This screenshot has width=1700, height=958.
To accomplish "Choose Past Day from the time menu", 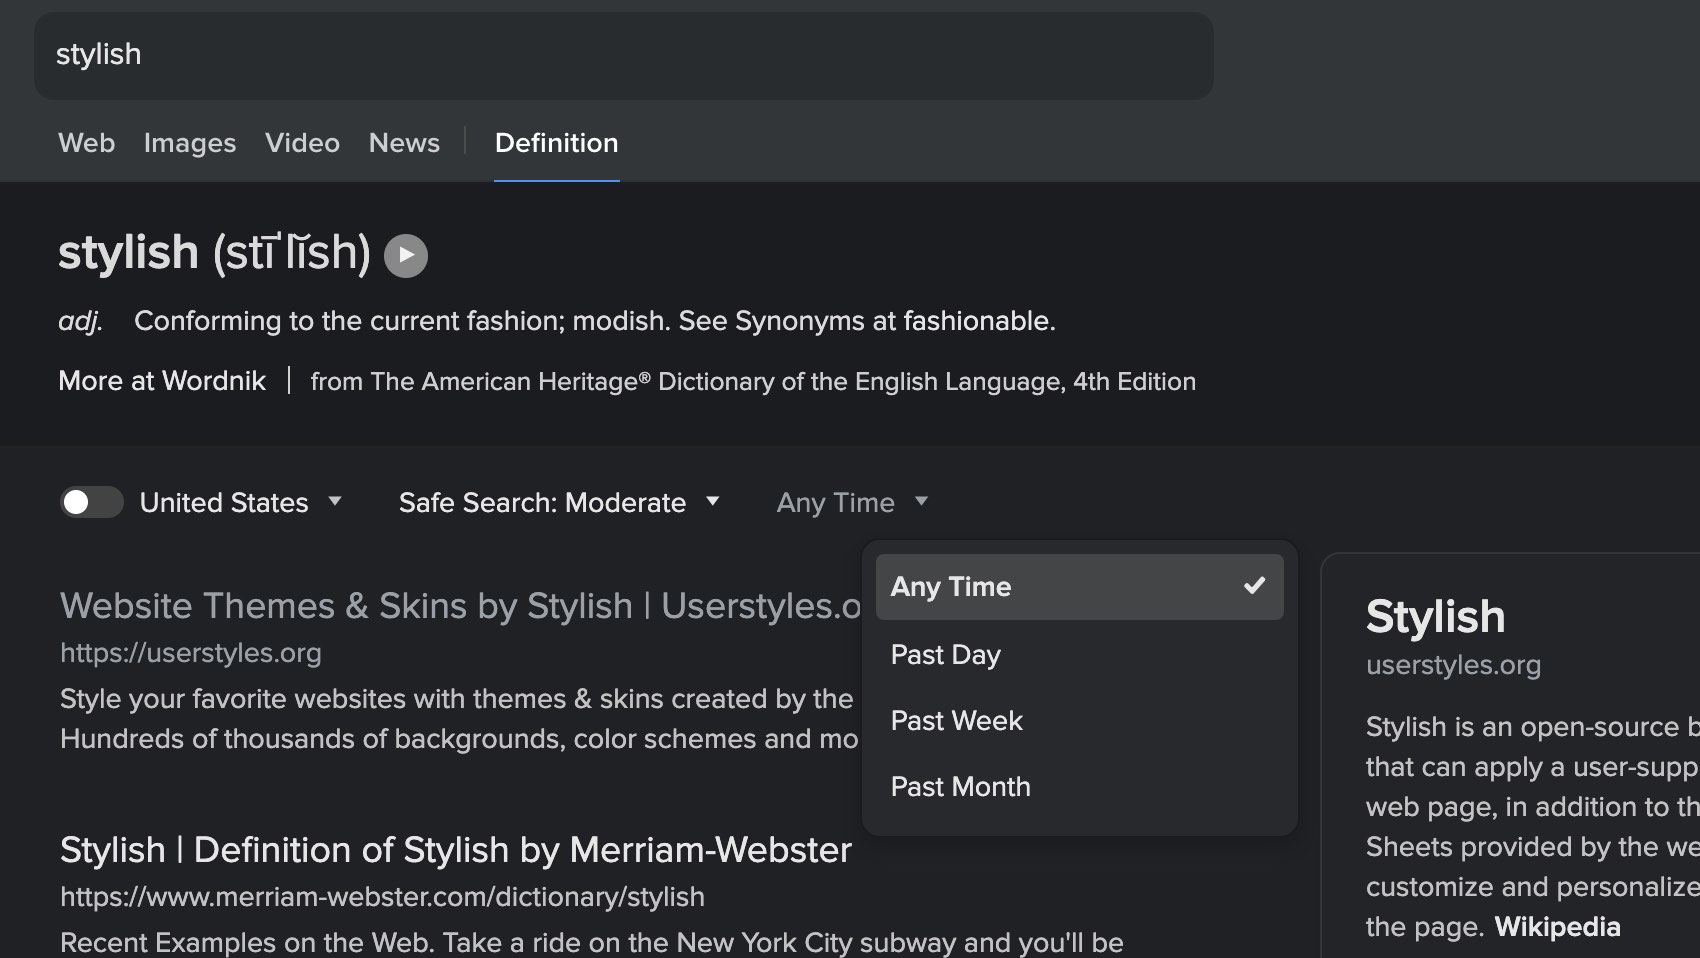I will [x=1079, y=654].
